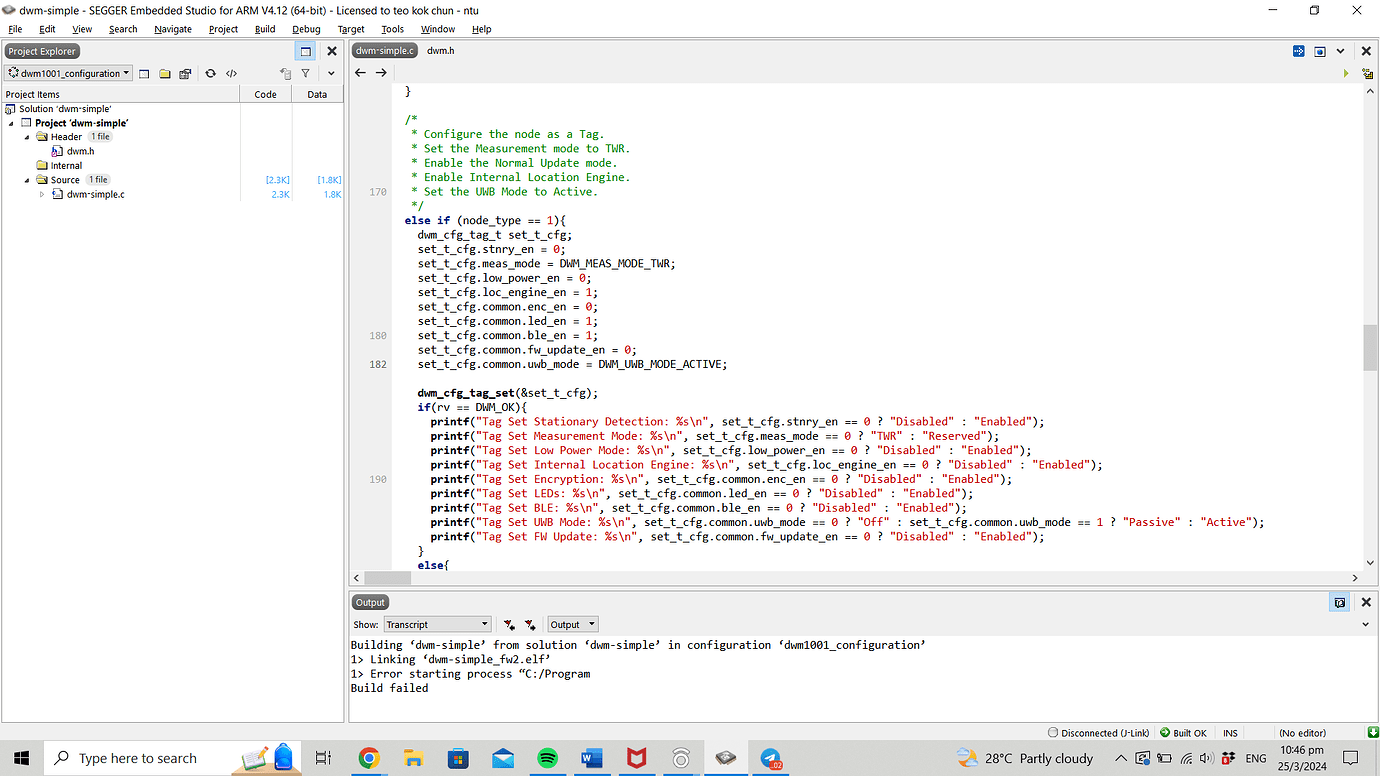Open Project Explorer options chevron menu
Image resolution: width=1380 pixels, height=776 pixels.
click(332, 73)
